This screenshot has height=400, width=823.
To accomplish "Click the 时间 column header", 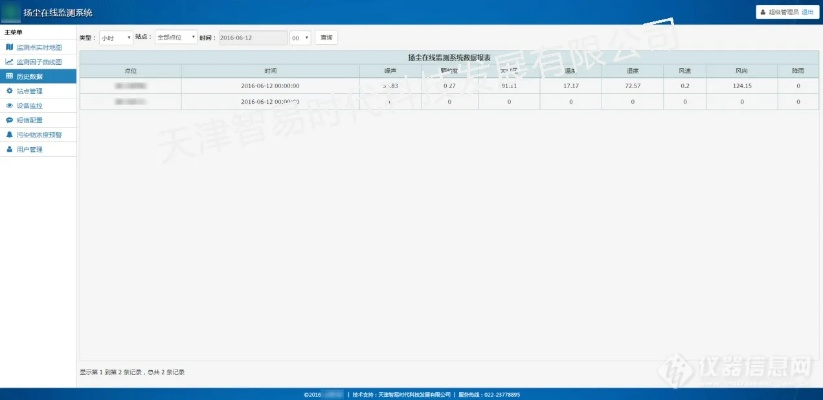I will click(271, 71).
